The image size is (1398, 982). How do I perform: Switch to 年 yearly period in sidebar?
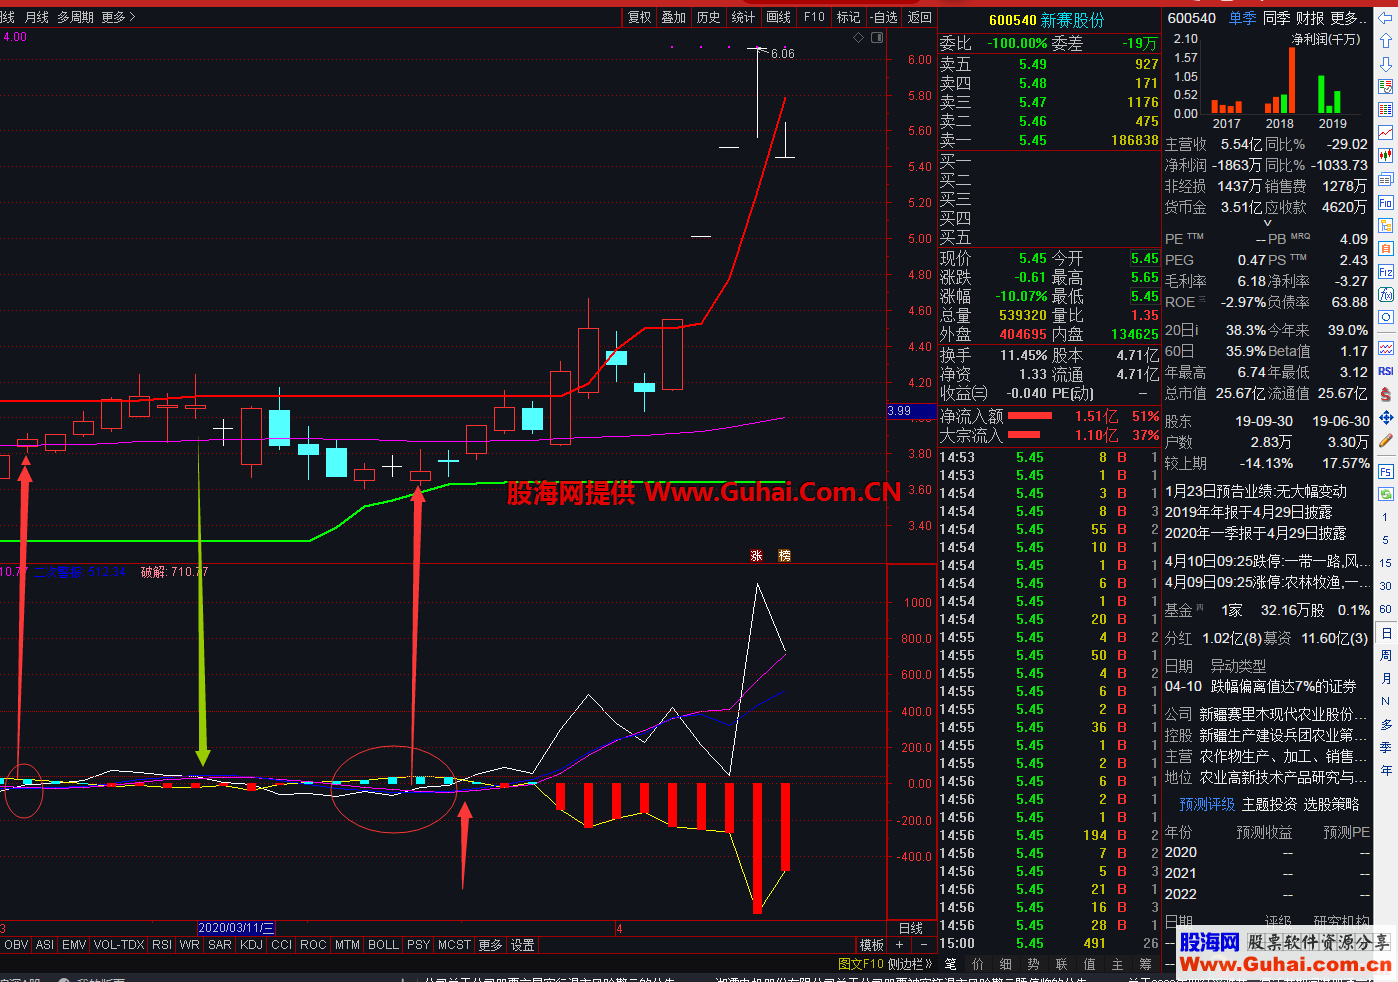[1386, 770]
